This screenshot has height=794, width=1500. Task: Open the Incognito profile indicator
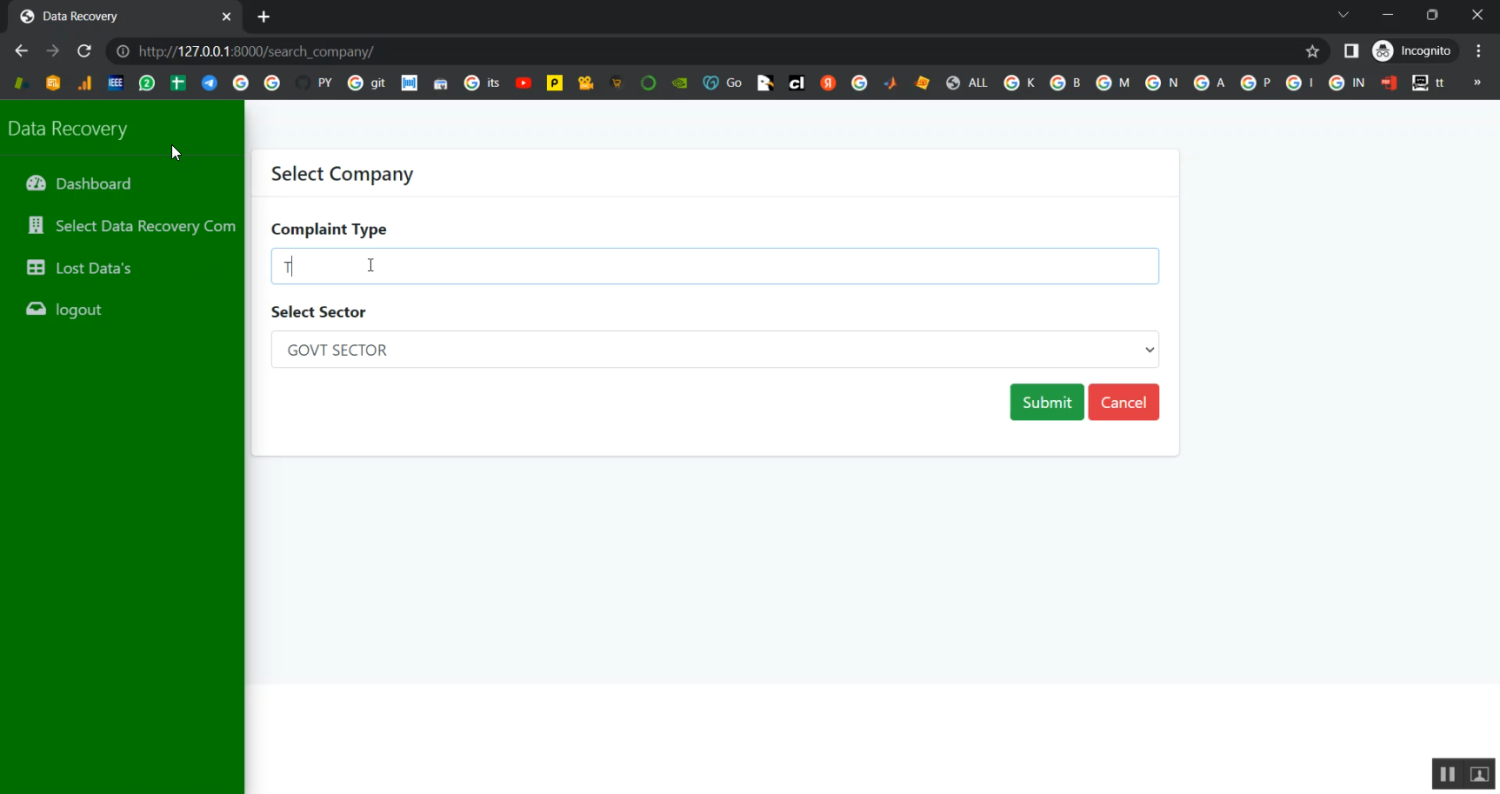point(1412,51)
